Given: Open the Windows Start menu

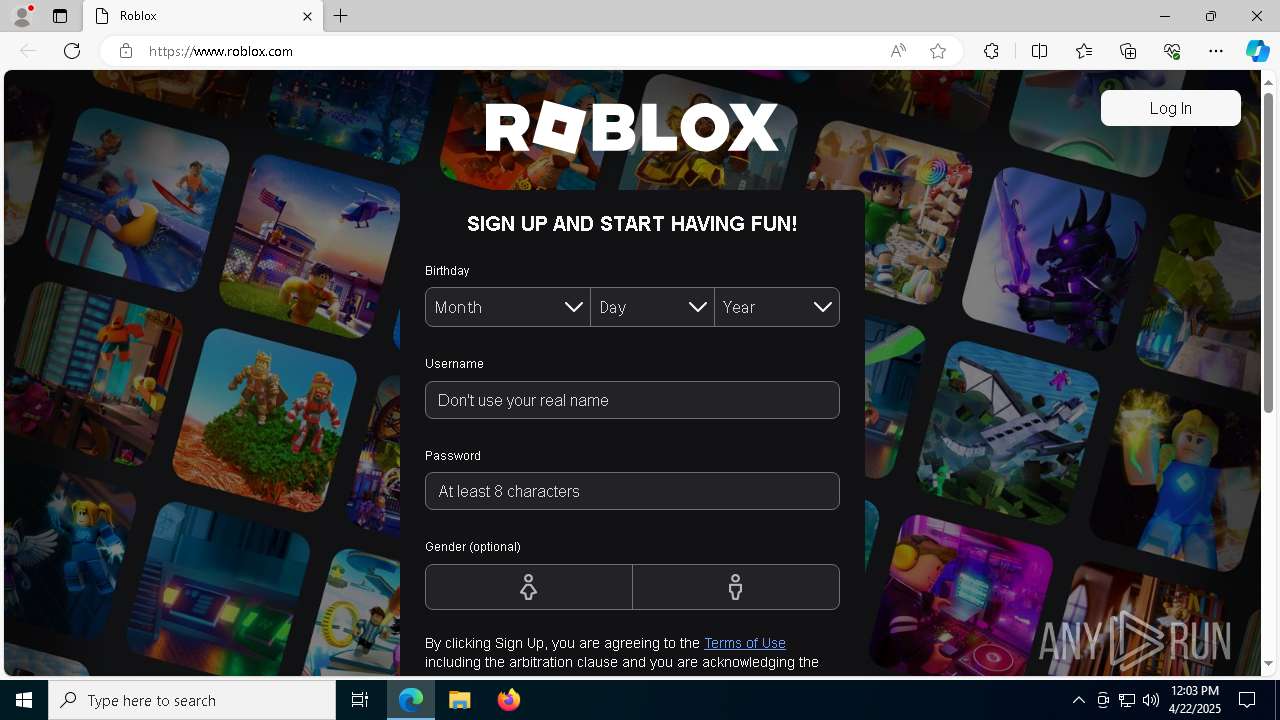Looking at the screenshot, I should coord(24,700).
